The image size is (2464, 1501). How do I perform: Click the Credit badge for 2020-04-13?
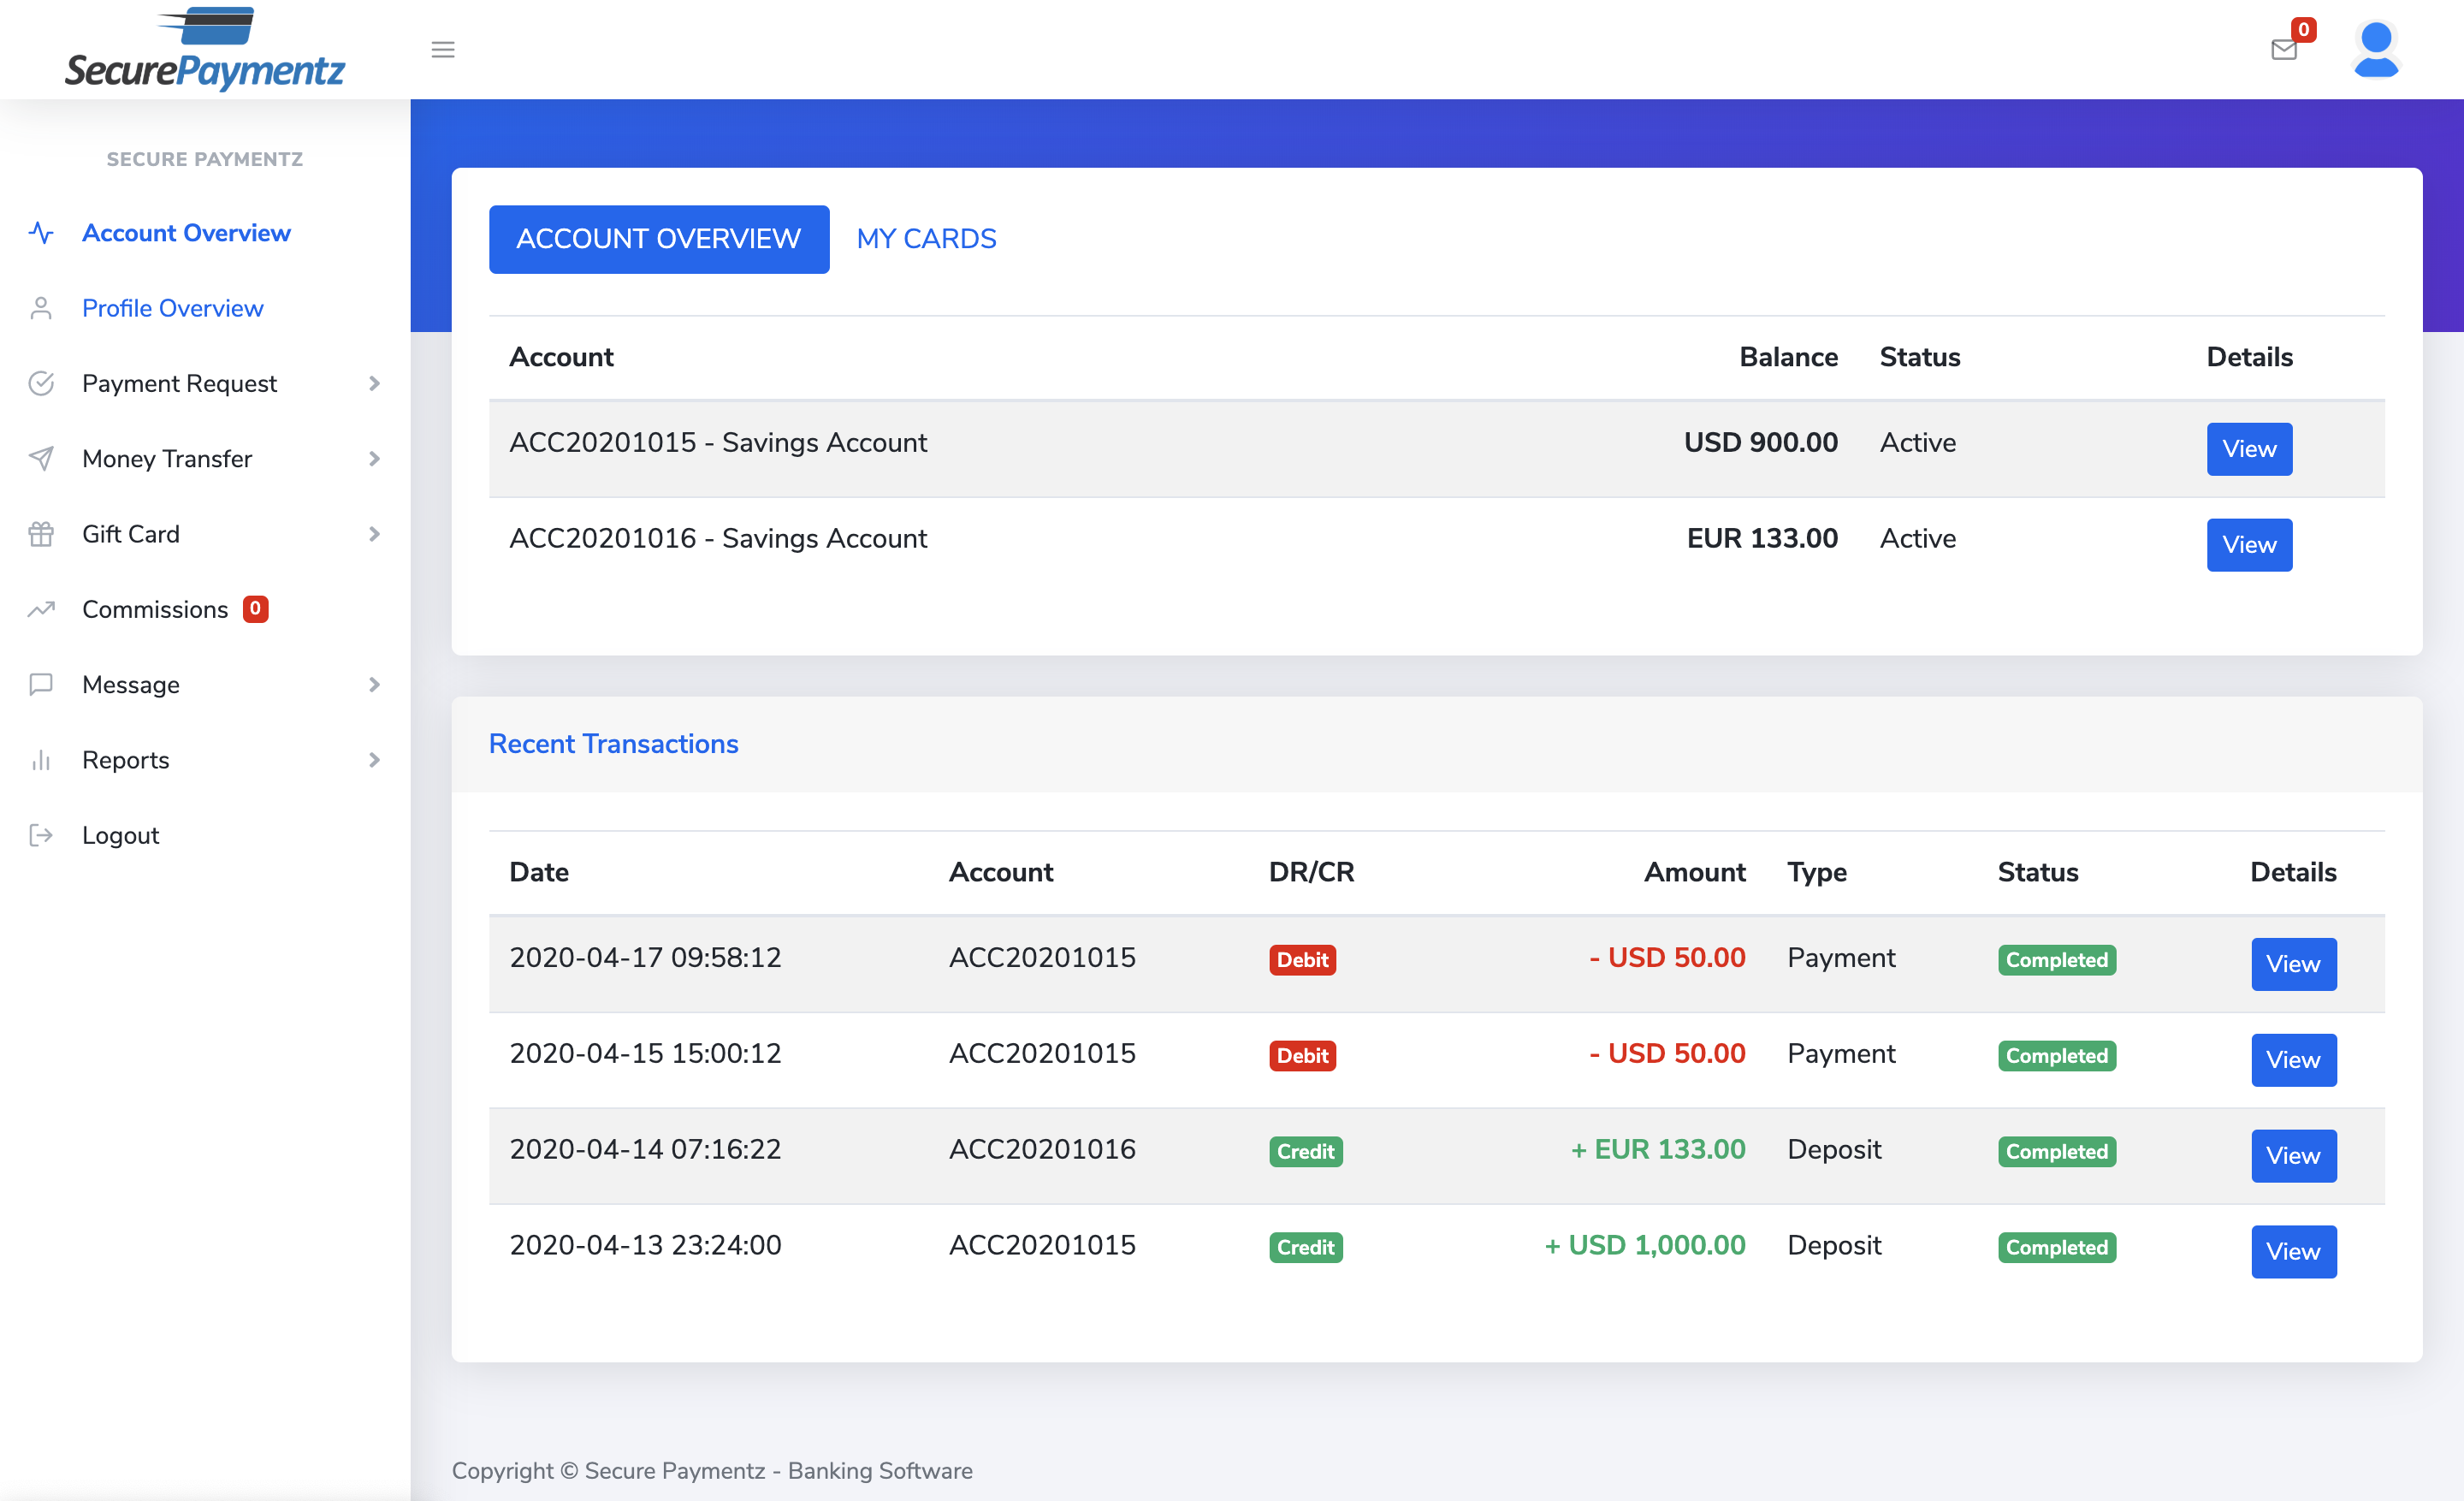tap(1305, 1248)
